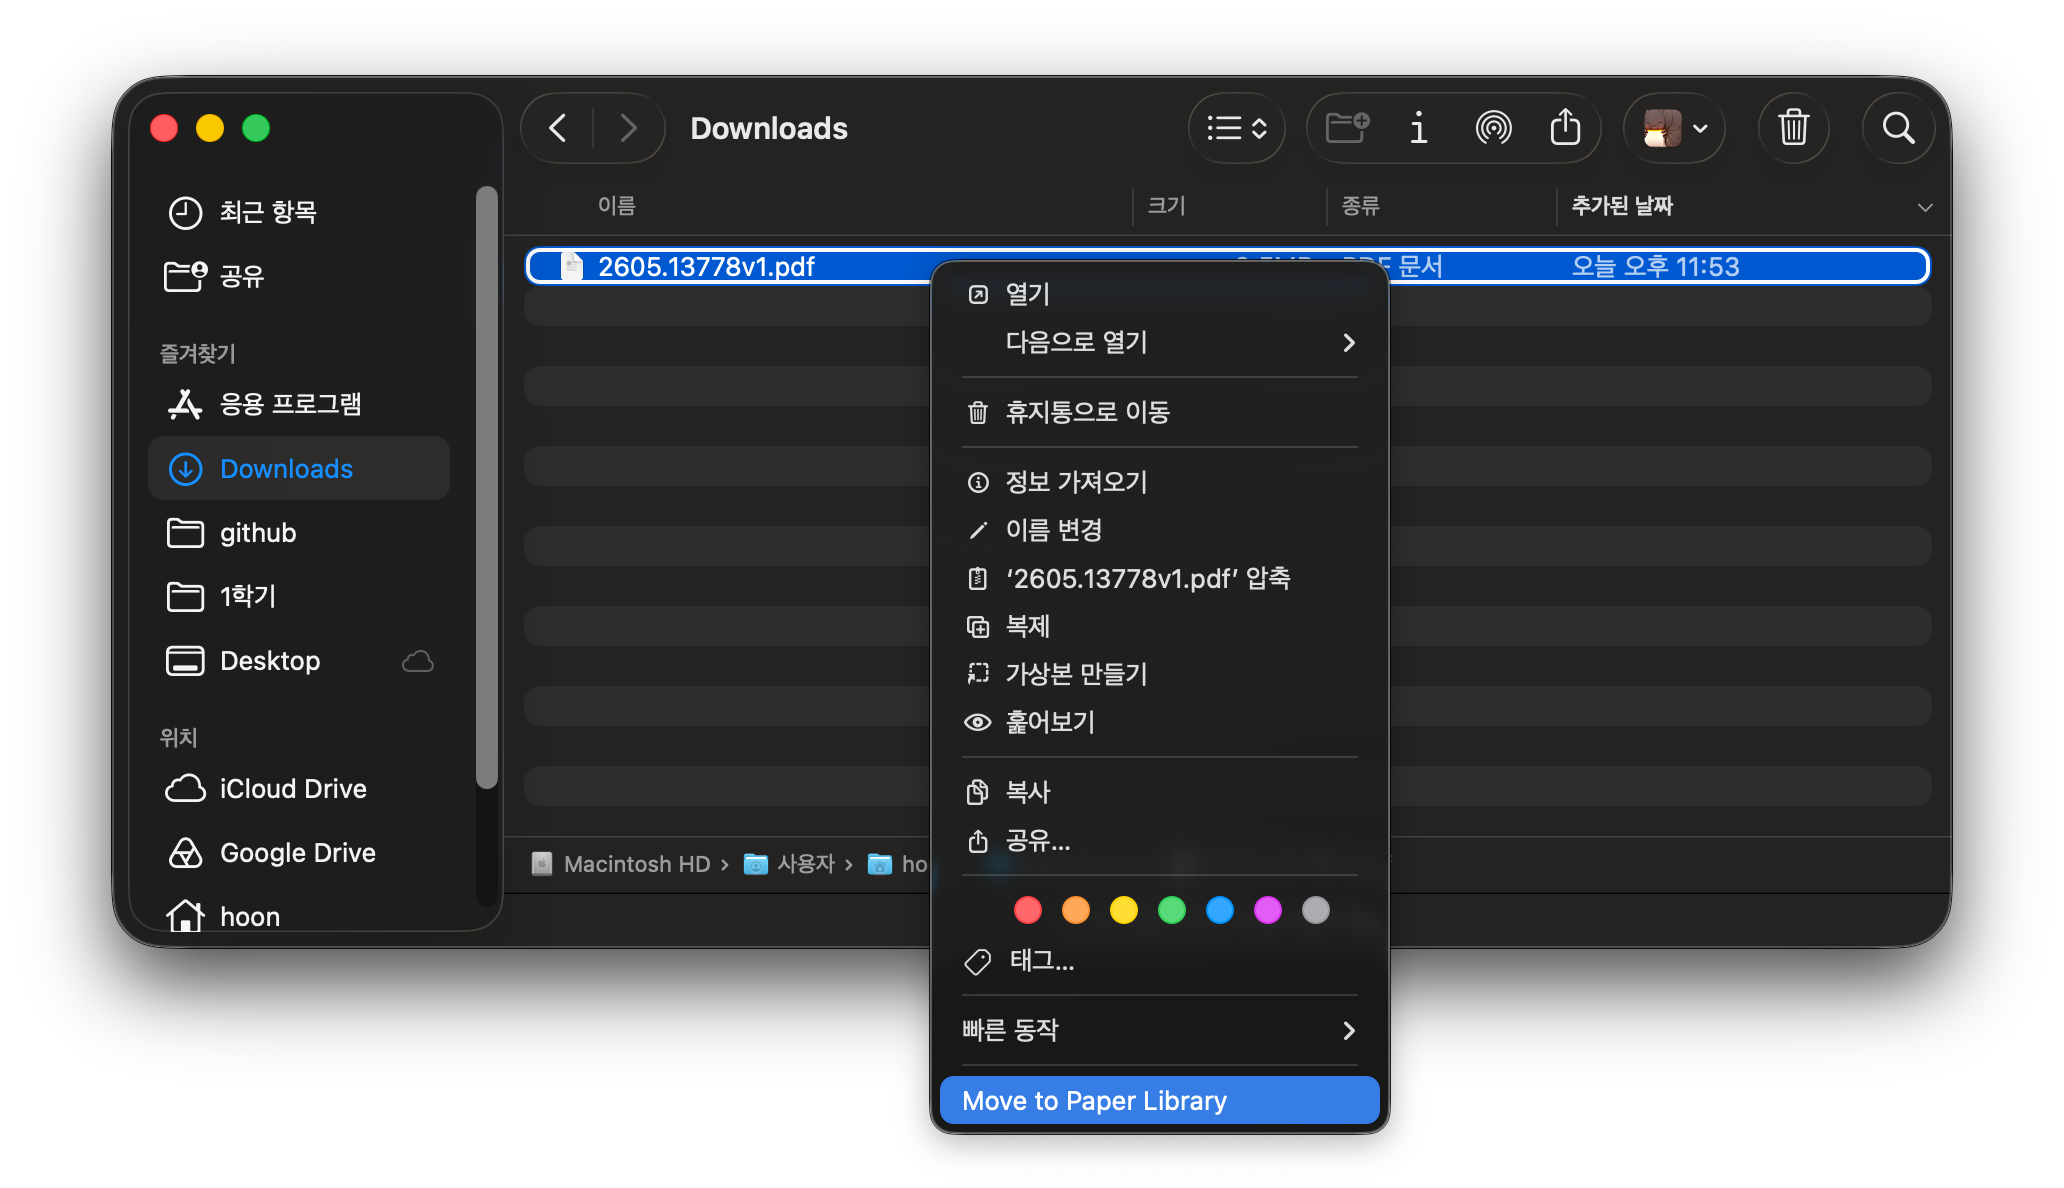
Task: Choose 복제 in the context menu
Action: tap(1160, 626)
